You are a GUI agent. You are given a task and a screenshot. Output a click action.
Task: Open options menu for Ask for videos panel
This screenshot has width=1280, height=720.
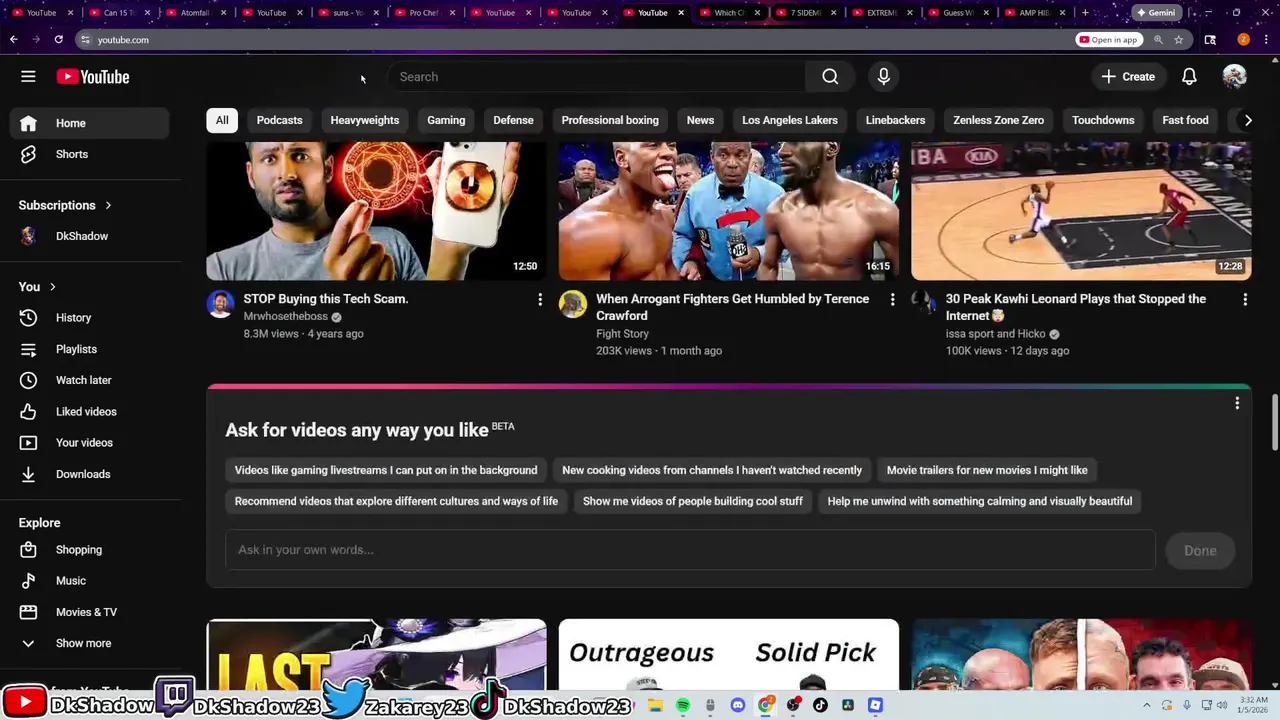coord(1237,403)
